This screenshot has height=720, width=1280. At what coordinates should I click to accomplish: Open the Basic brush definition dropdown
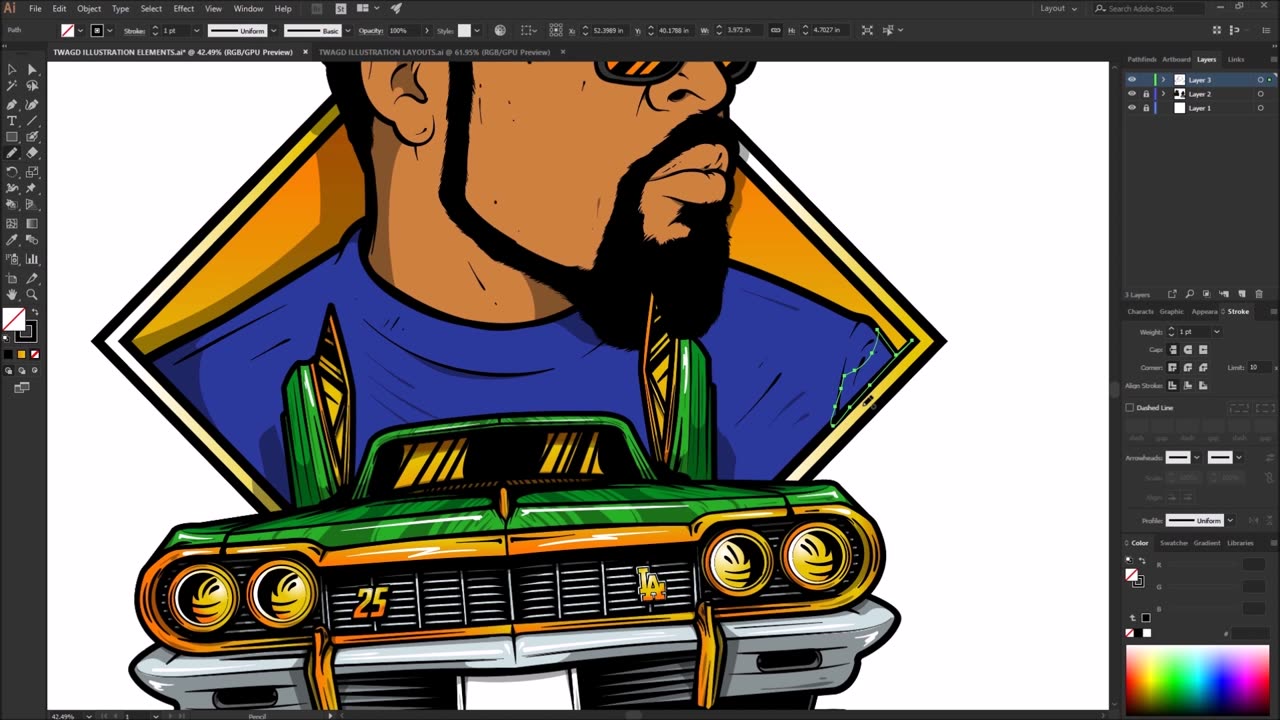pyautogui.click(x=348, y=31)
